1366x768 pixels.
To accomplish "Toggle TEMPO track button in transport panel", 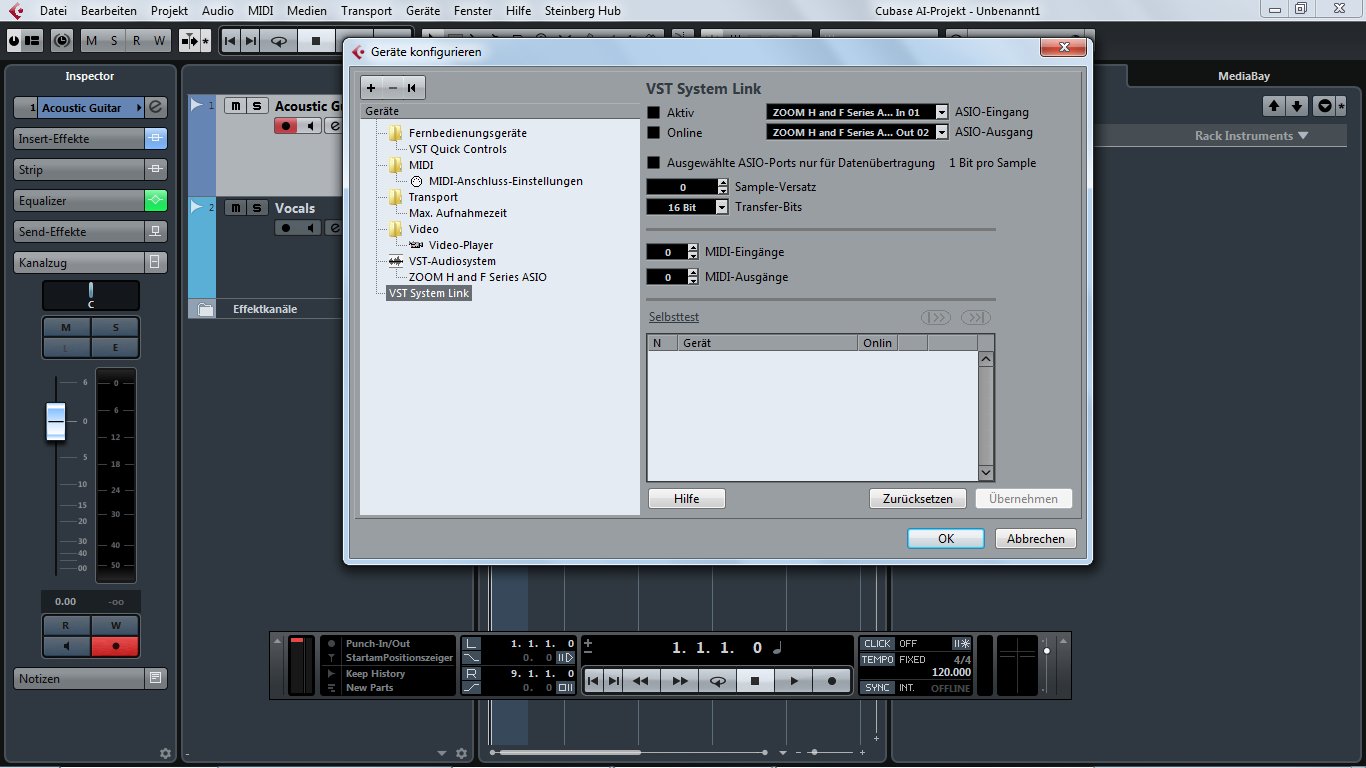I will (x=877, y=660).
